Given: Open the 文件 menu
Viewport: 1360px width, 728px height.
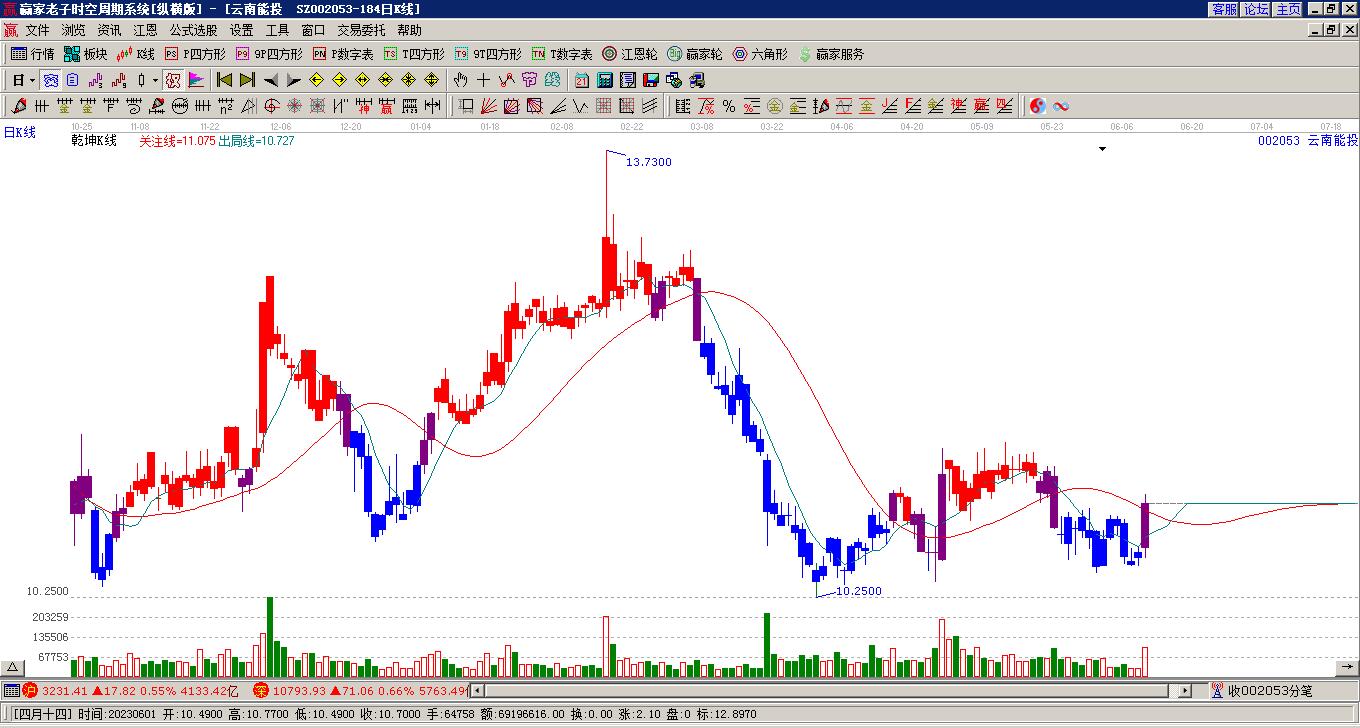Looking at the screenshot, I should 37,31.
